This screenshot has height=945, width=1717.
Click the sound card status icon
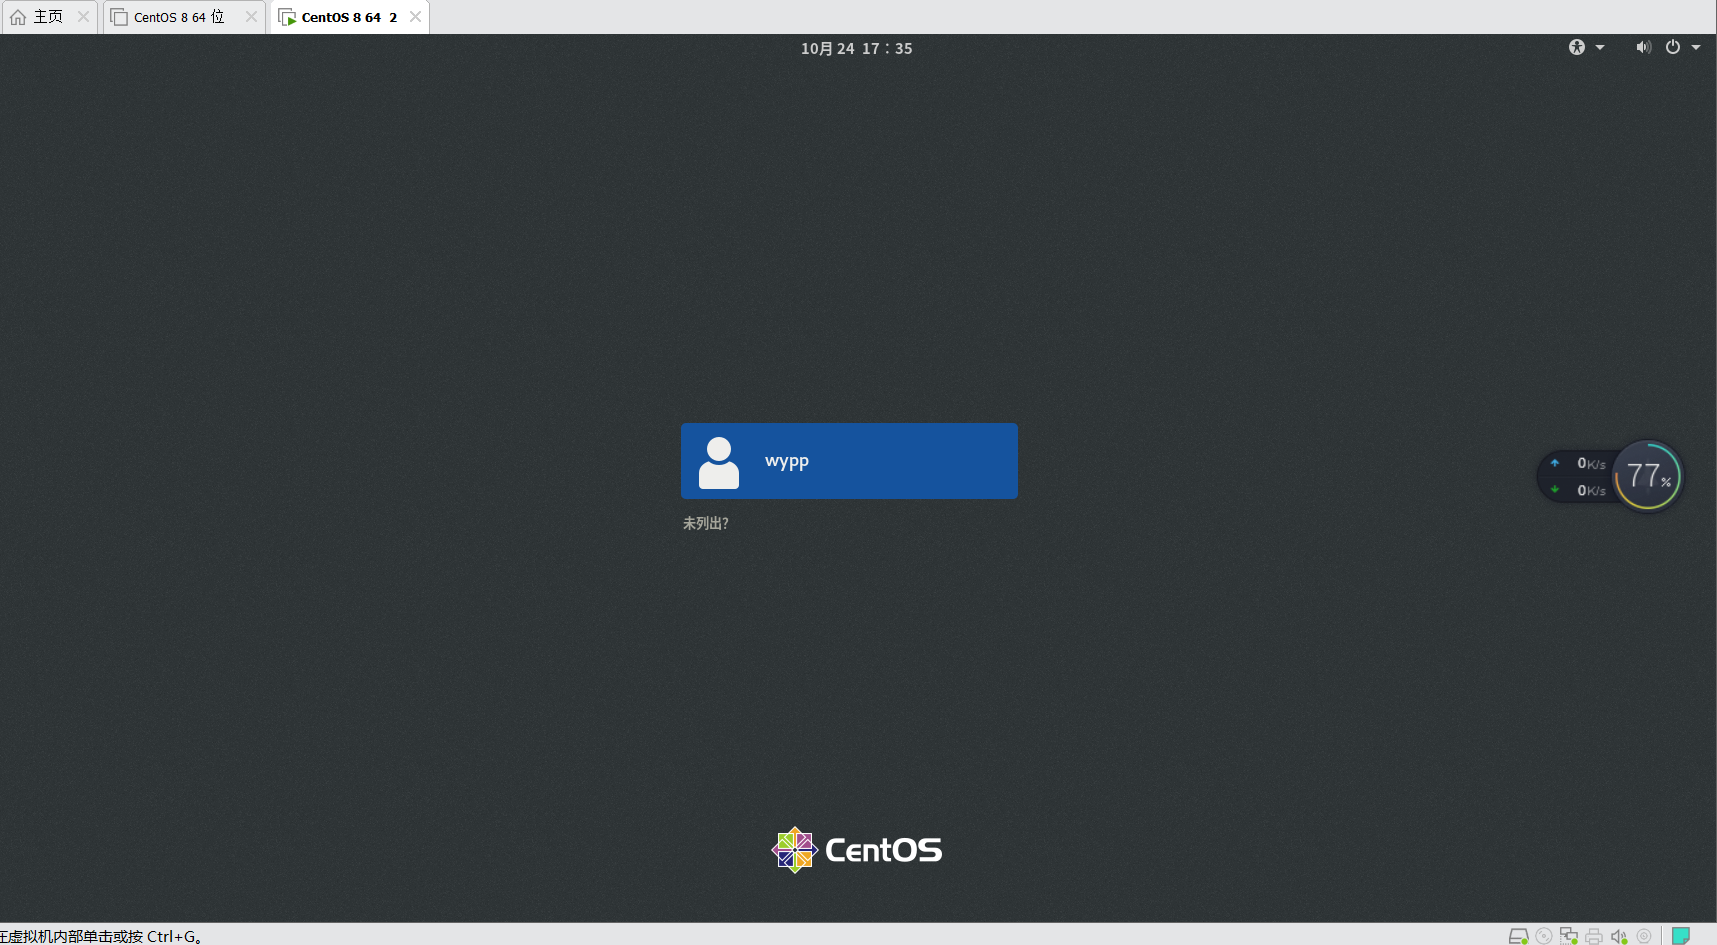[1619, 936]
